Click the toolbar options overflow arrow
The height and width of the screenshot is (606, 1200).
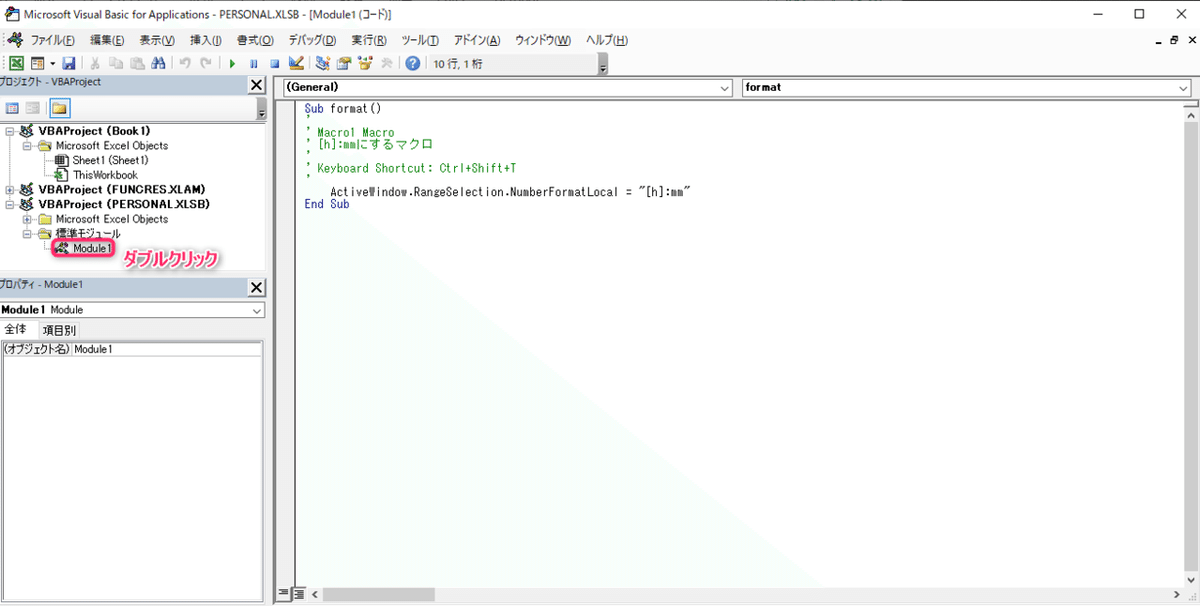[603, 64]
